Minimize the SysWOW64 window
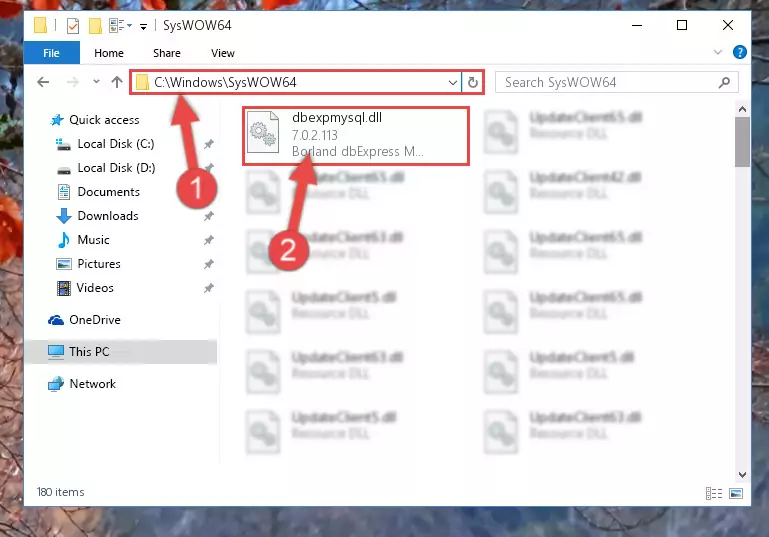Screen dimensions: 769x537 tap(637, 26)
